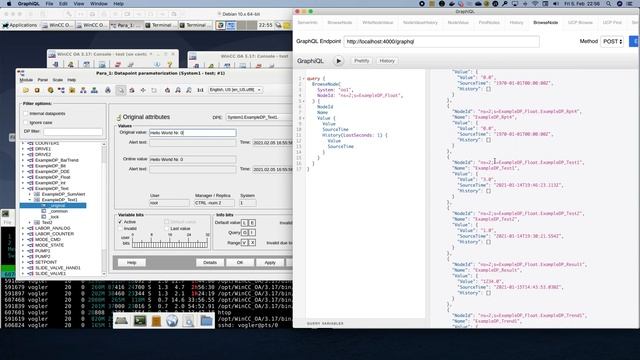Screen dimensions: 640x360
Task: Select the SLIDE_VALVE_HAND1 tree item
Action: (x=58, y=268)
